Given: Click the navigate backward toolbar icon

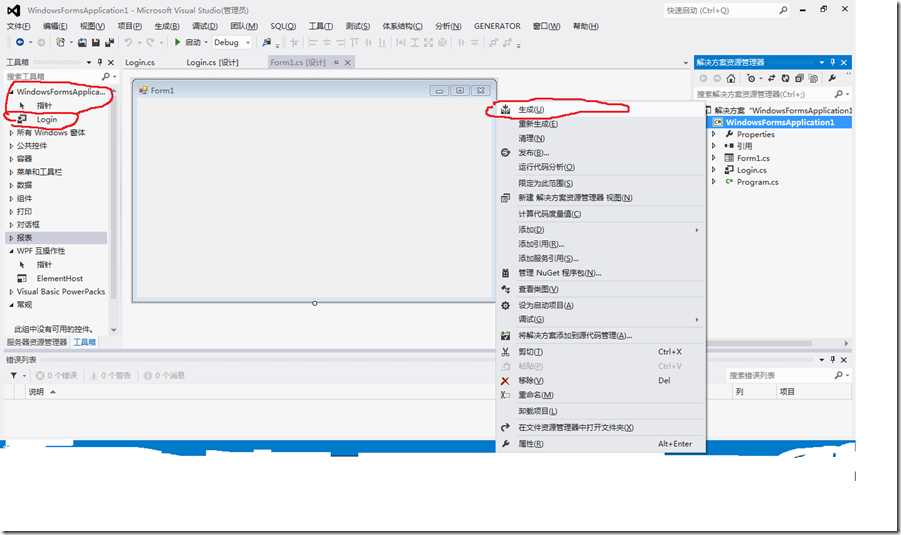Looking at the screenshot, I should click(x=20, y=42).
